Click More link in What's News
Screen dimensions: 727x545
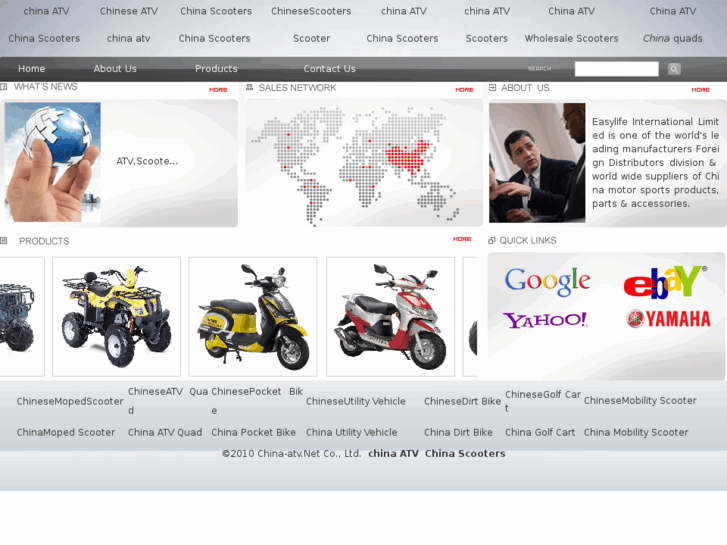tap(218, 90)
